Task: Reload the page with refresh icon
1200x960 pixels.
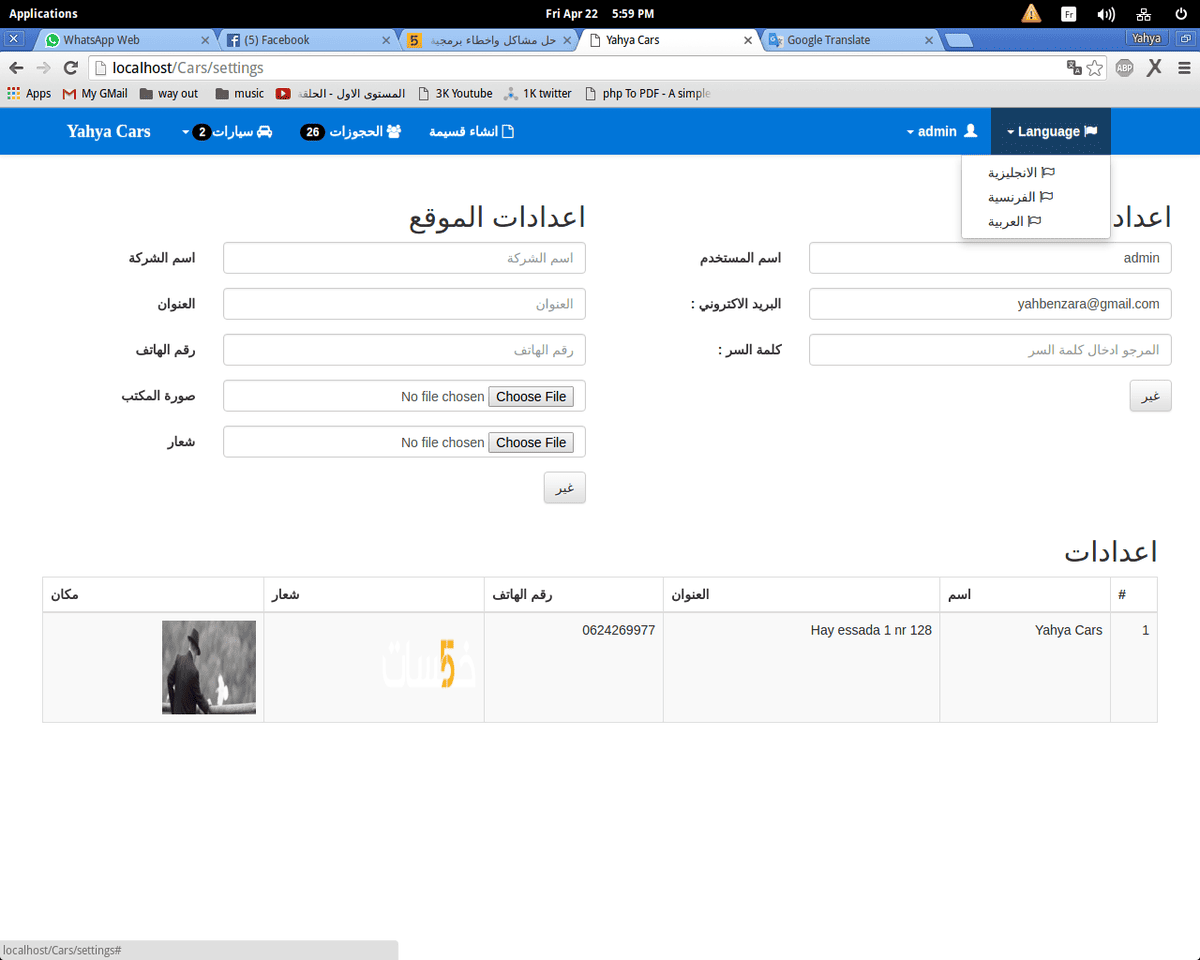Action: 70,68
